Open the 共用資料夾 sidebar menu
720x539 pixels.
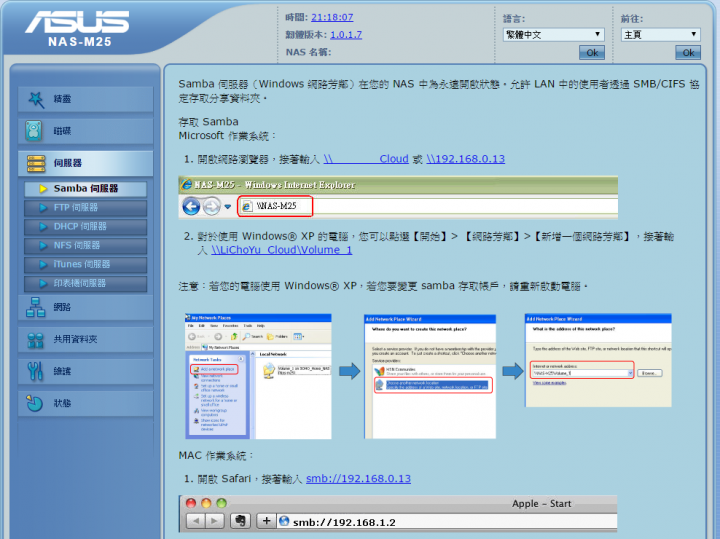[85, 340]
